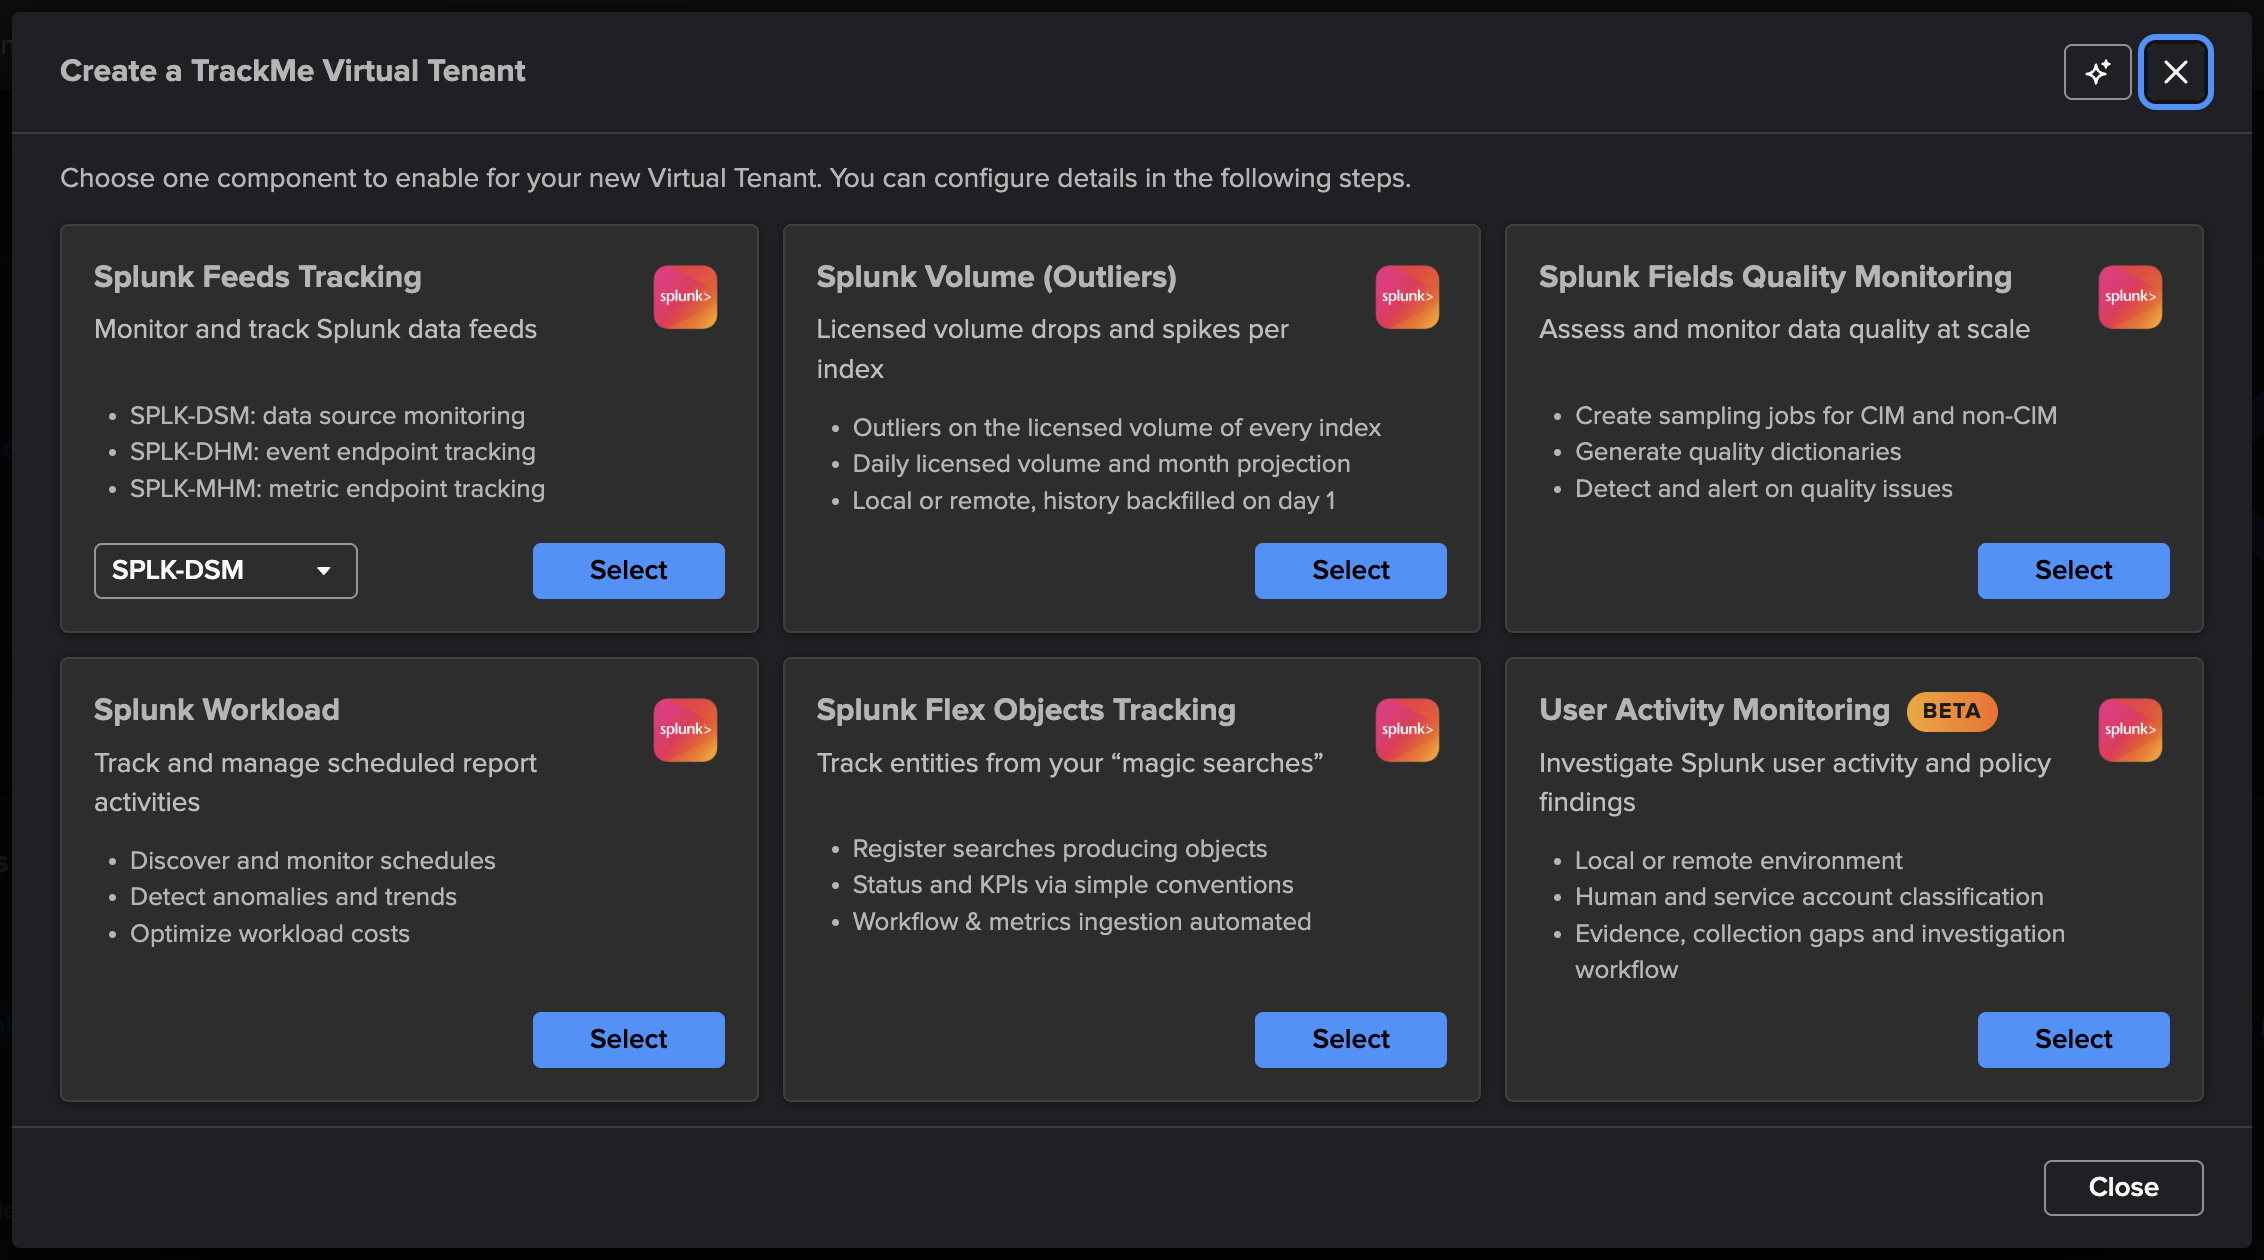Click 'Create sampling jobs for CIM and non-CIM'
This screenshot has width=2264, height=1260.
point(1816,416)
